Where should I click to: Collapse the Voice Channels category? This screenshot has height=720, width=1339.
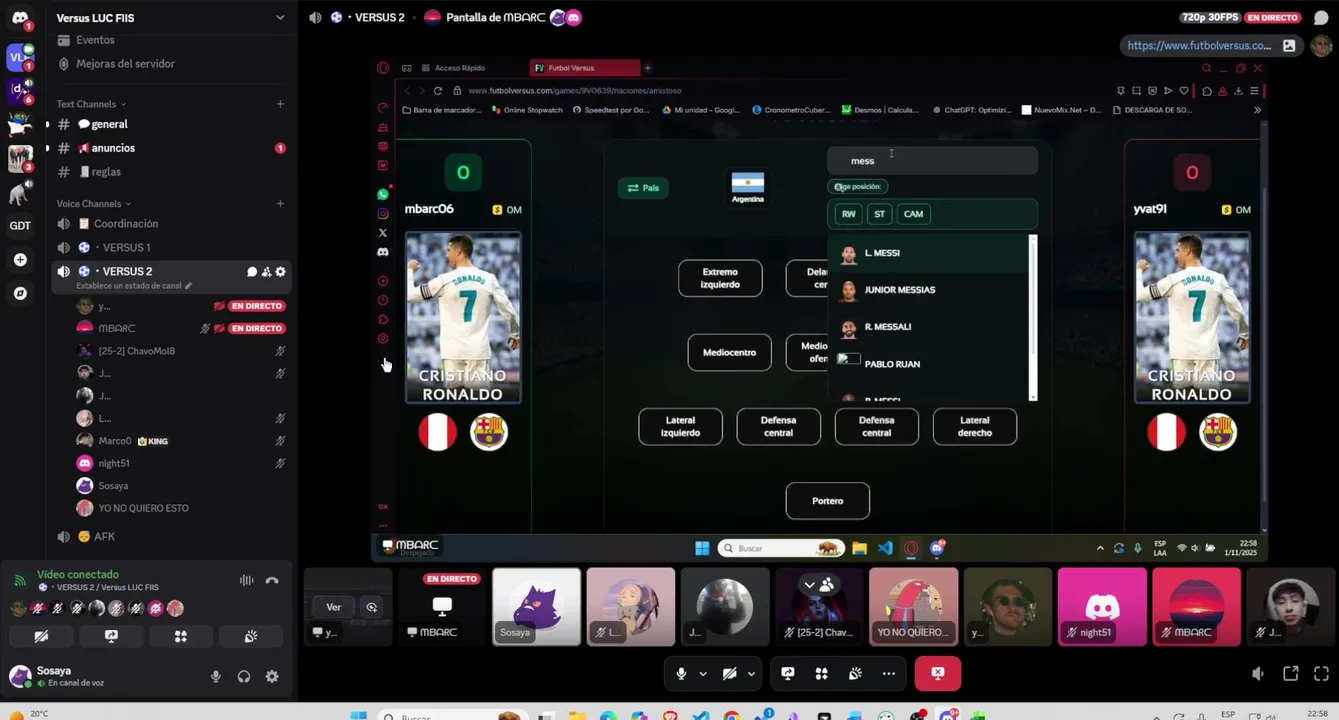tap(94, 204)
